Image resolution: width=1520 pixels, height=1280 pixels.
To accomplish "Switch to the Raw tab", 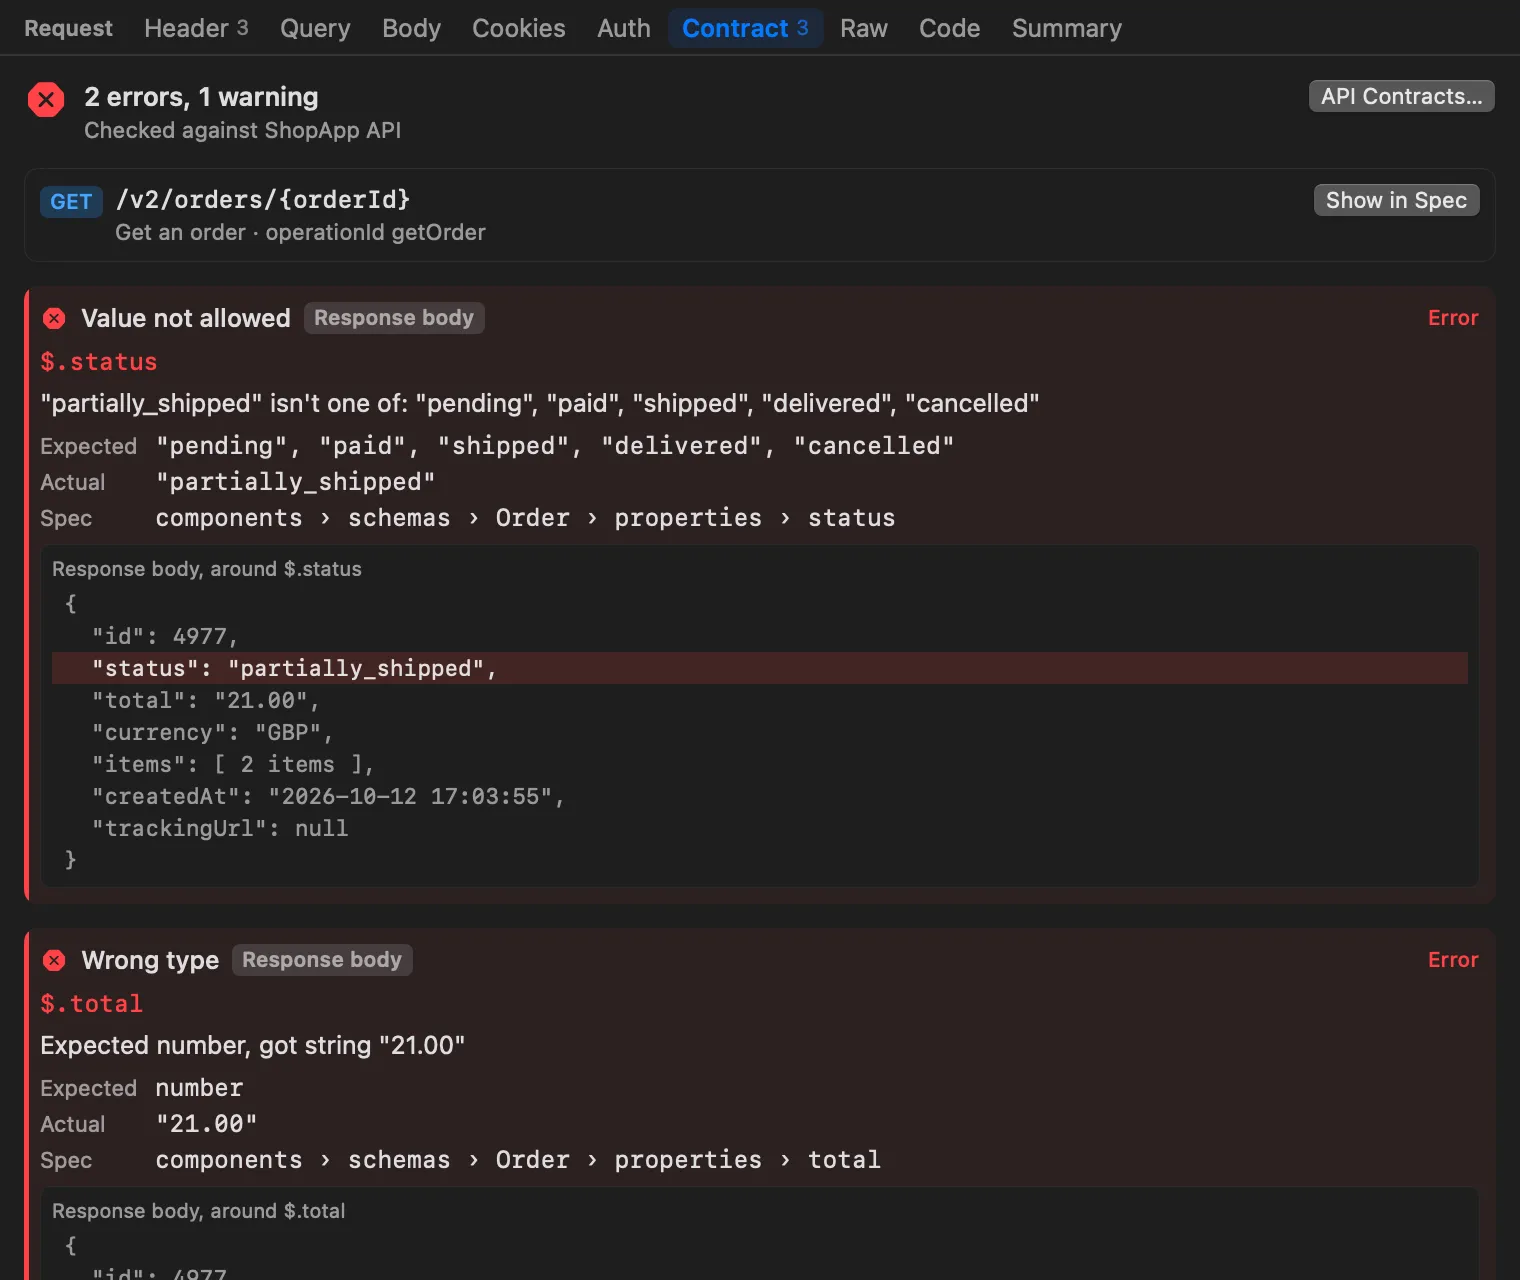I will click(864, 28).
